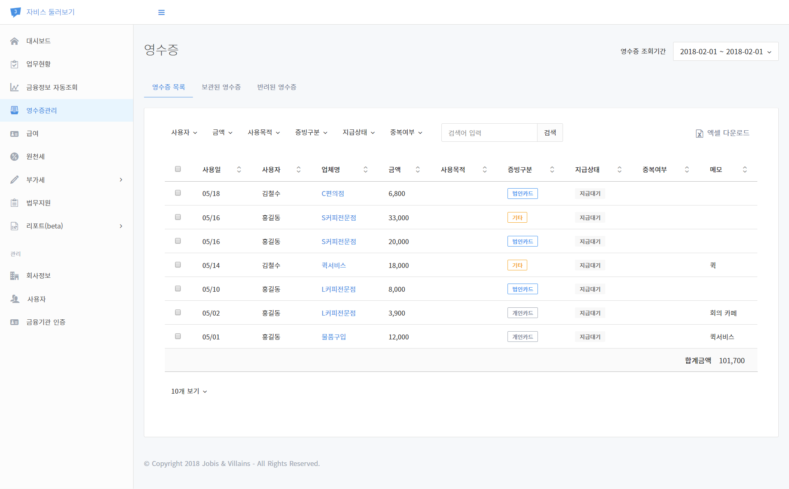789x489 pixels.
Task: Tick the checkbox for 05/01 물품구입 row
Action: pyautogui.click(x=178, y=336)
